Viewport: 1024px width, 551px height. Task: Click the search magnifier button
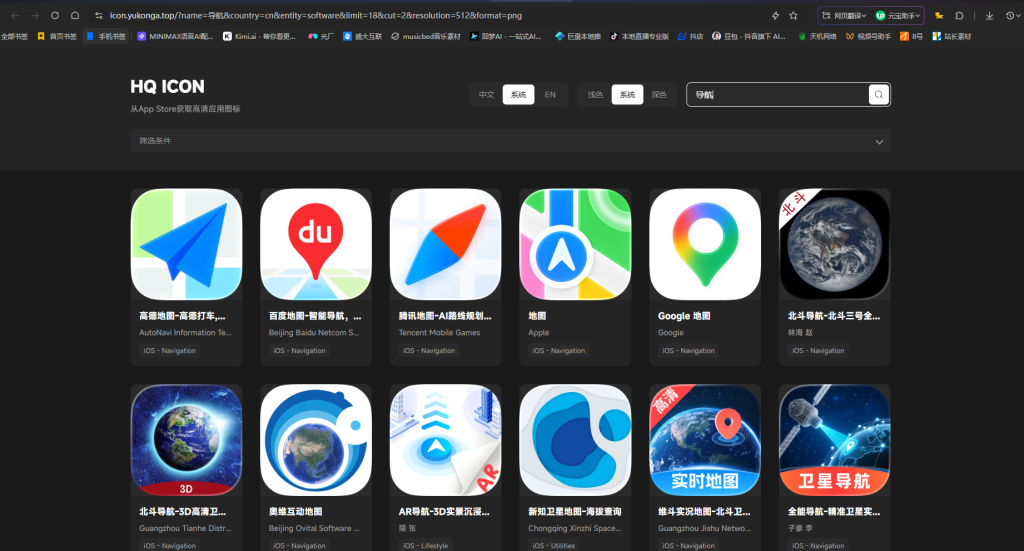pyautogui.click(x=878, y=95)
